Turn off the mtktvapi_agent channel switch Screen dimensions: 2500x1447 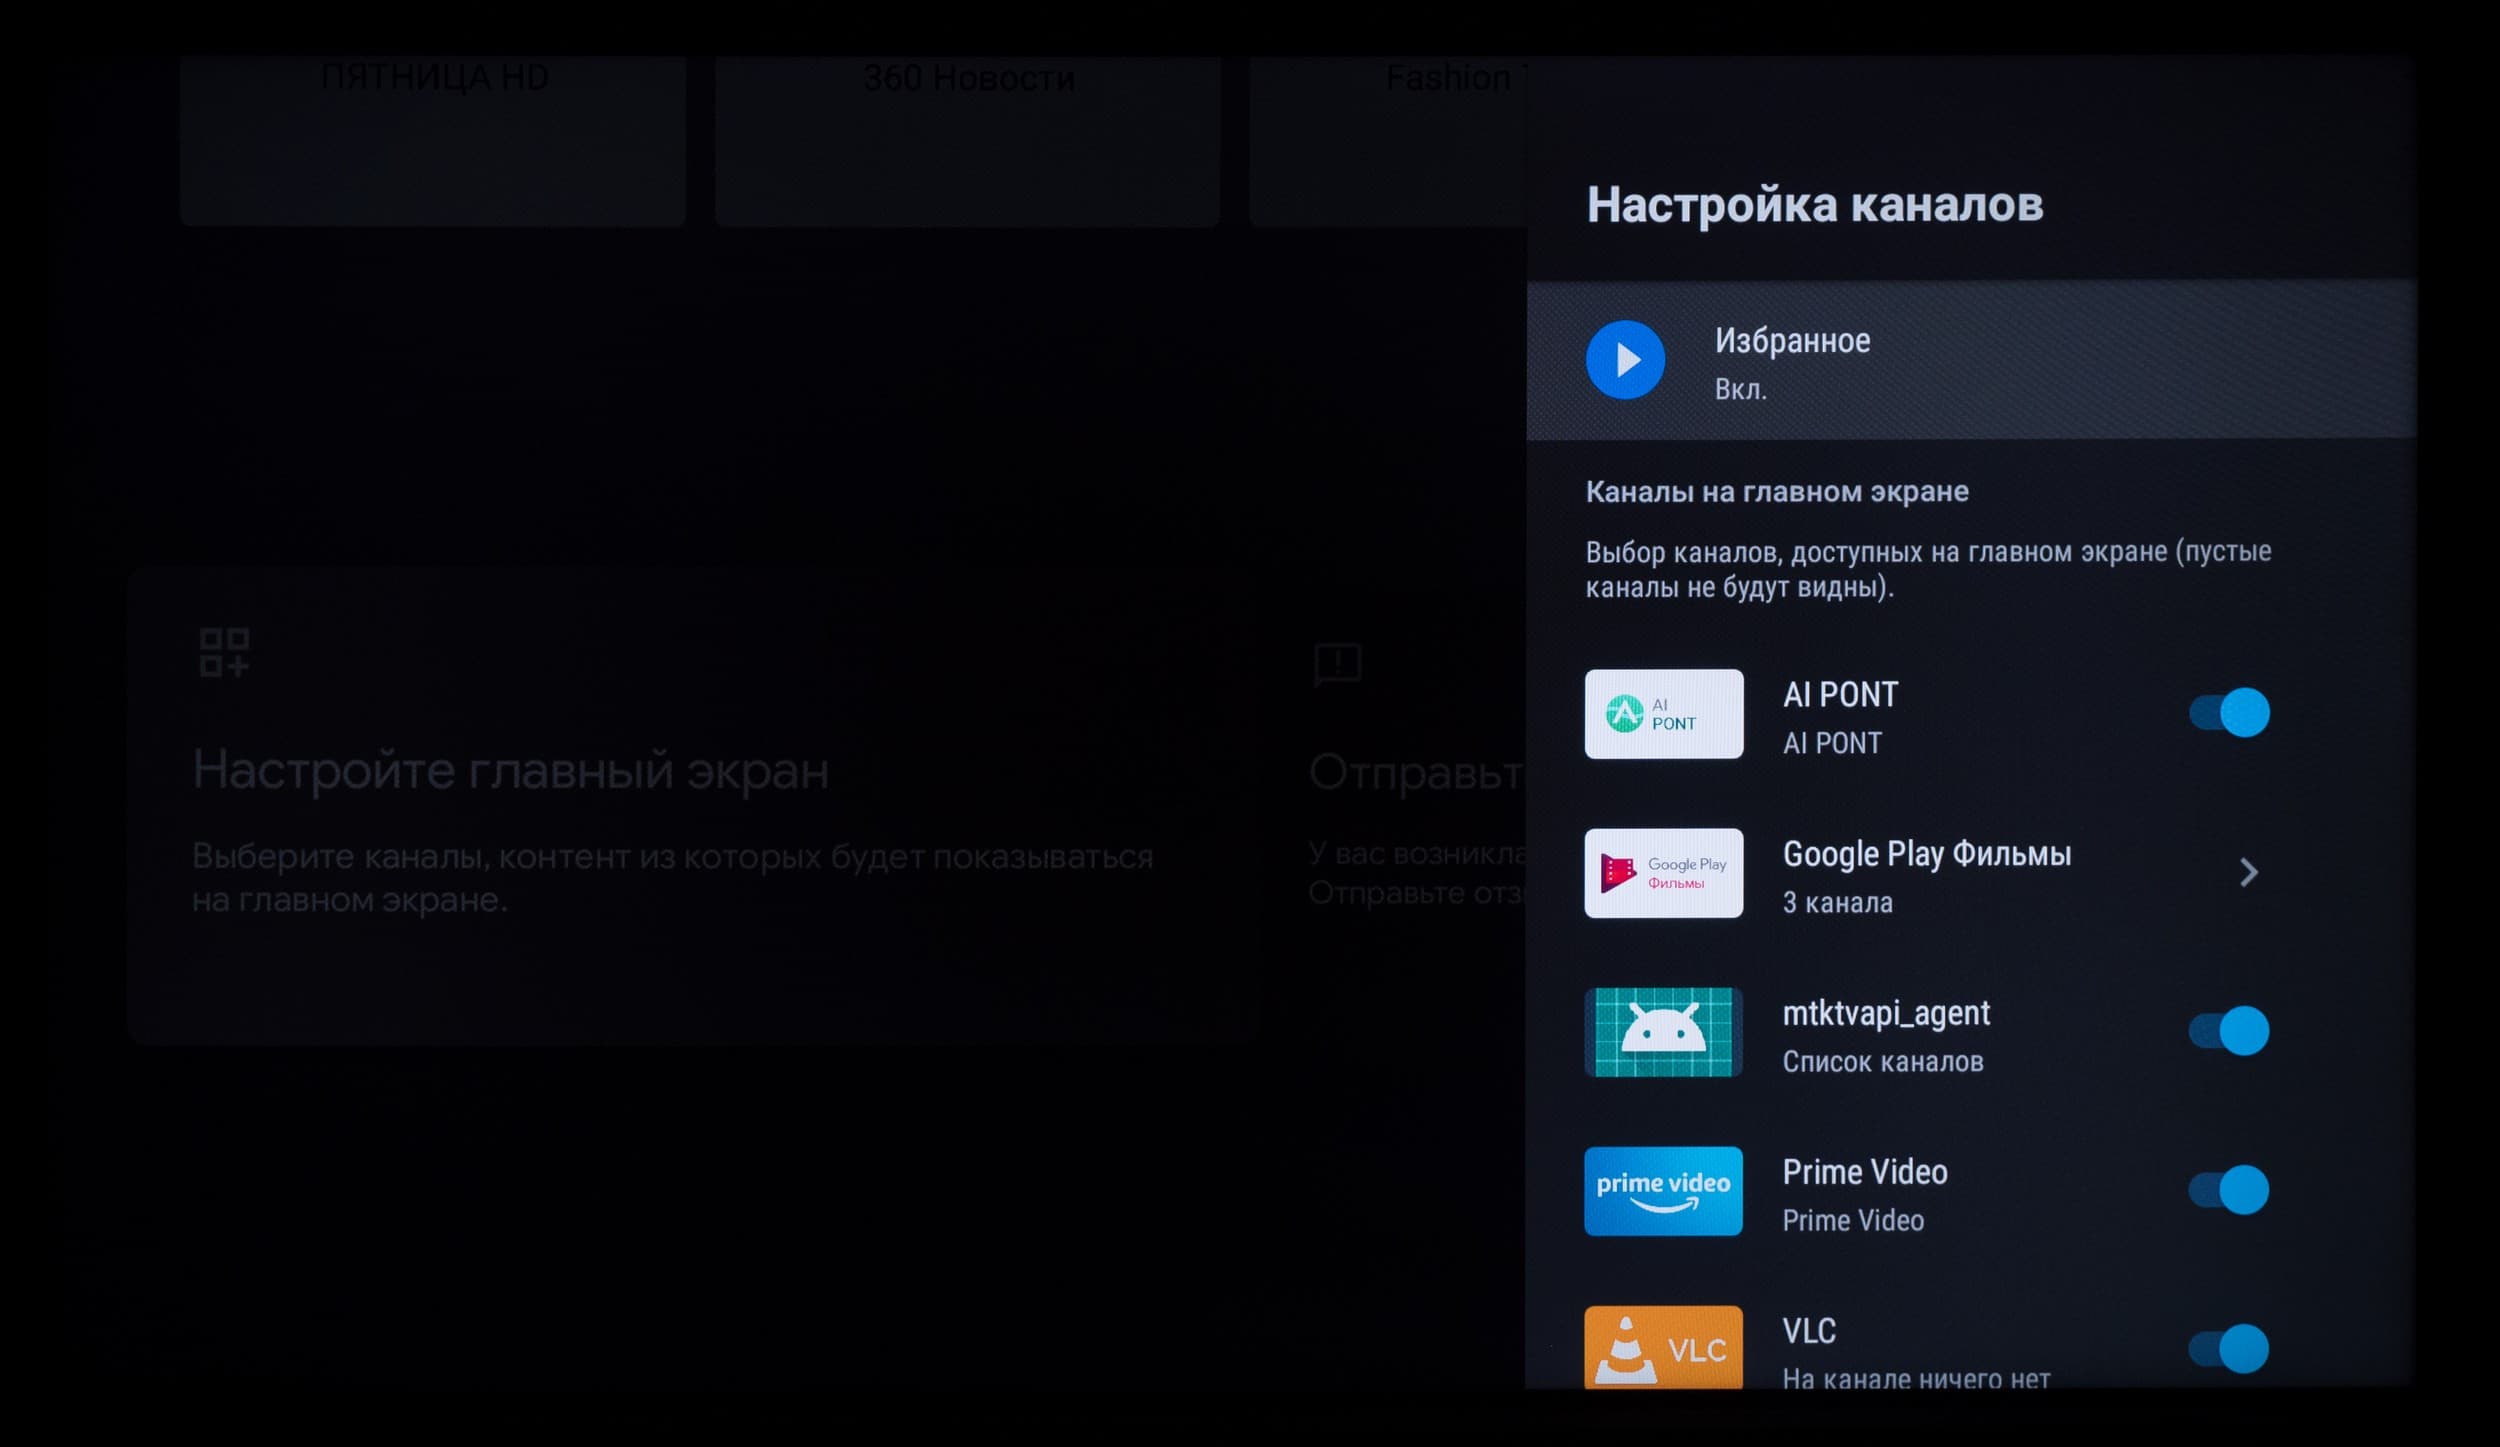[2229, 1031]
